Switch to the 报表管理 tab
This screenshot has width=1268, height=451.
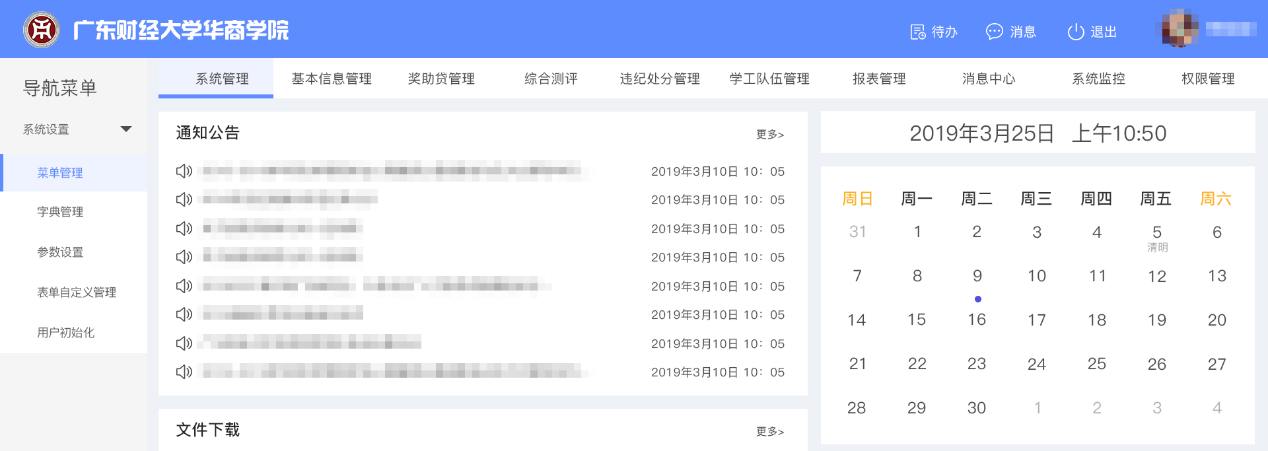pyautogui.click(x=879, y=79)
